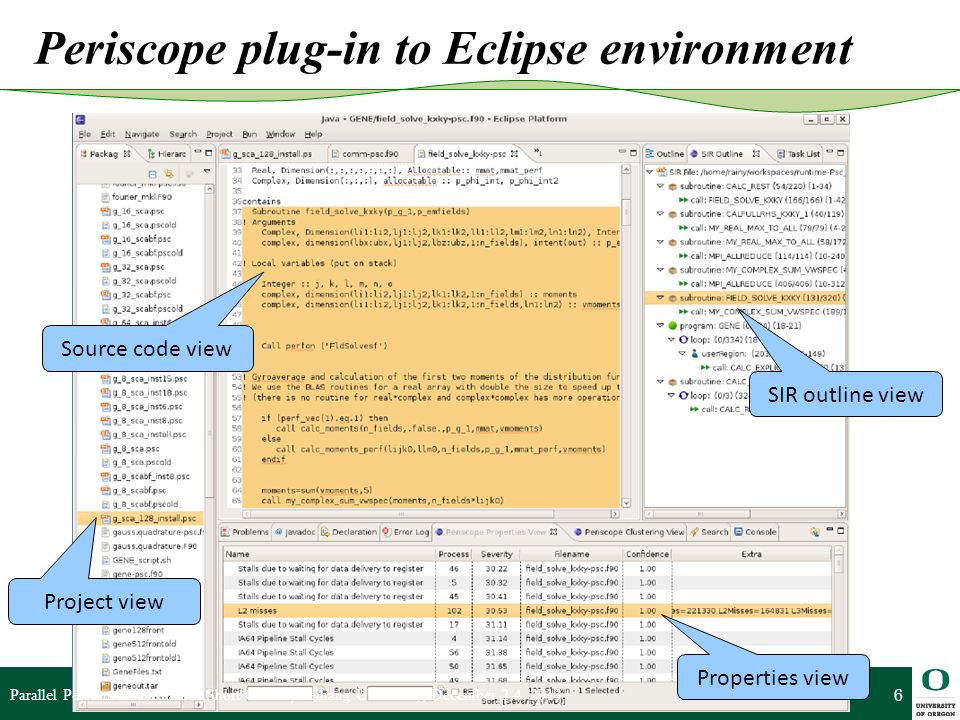Minimize the bottom views panel
This screenshot has height=720, width=960.
(x=830, y=530)
